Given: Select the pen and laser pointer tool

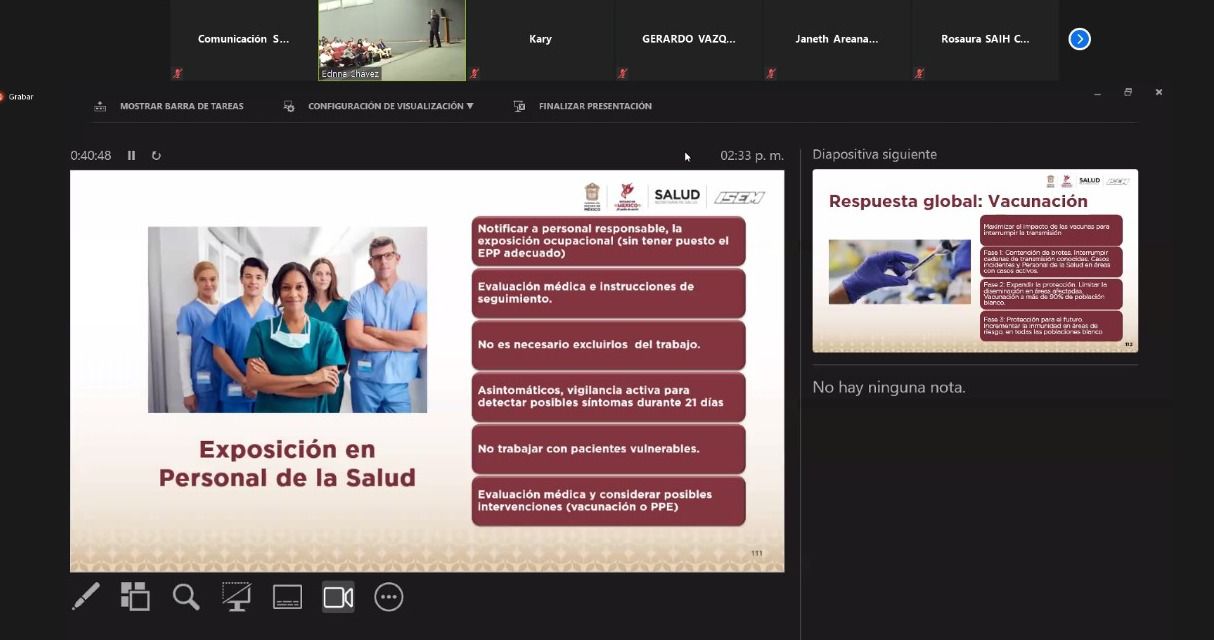Looking at the screenshot, I should pos(86,597).
